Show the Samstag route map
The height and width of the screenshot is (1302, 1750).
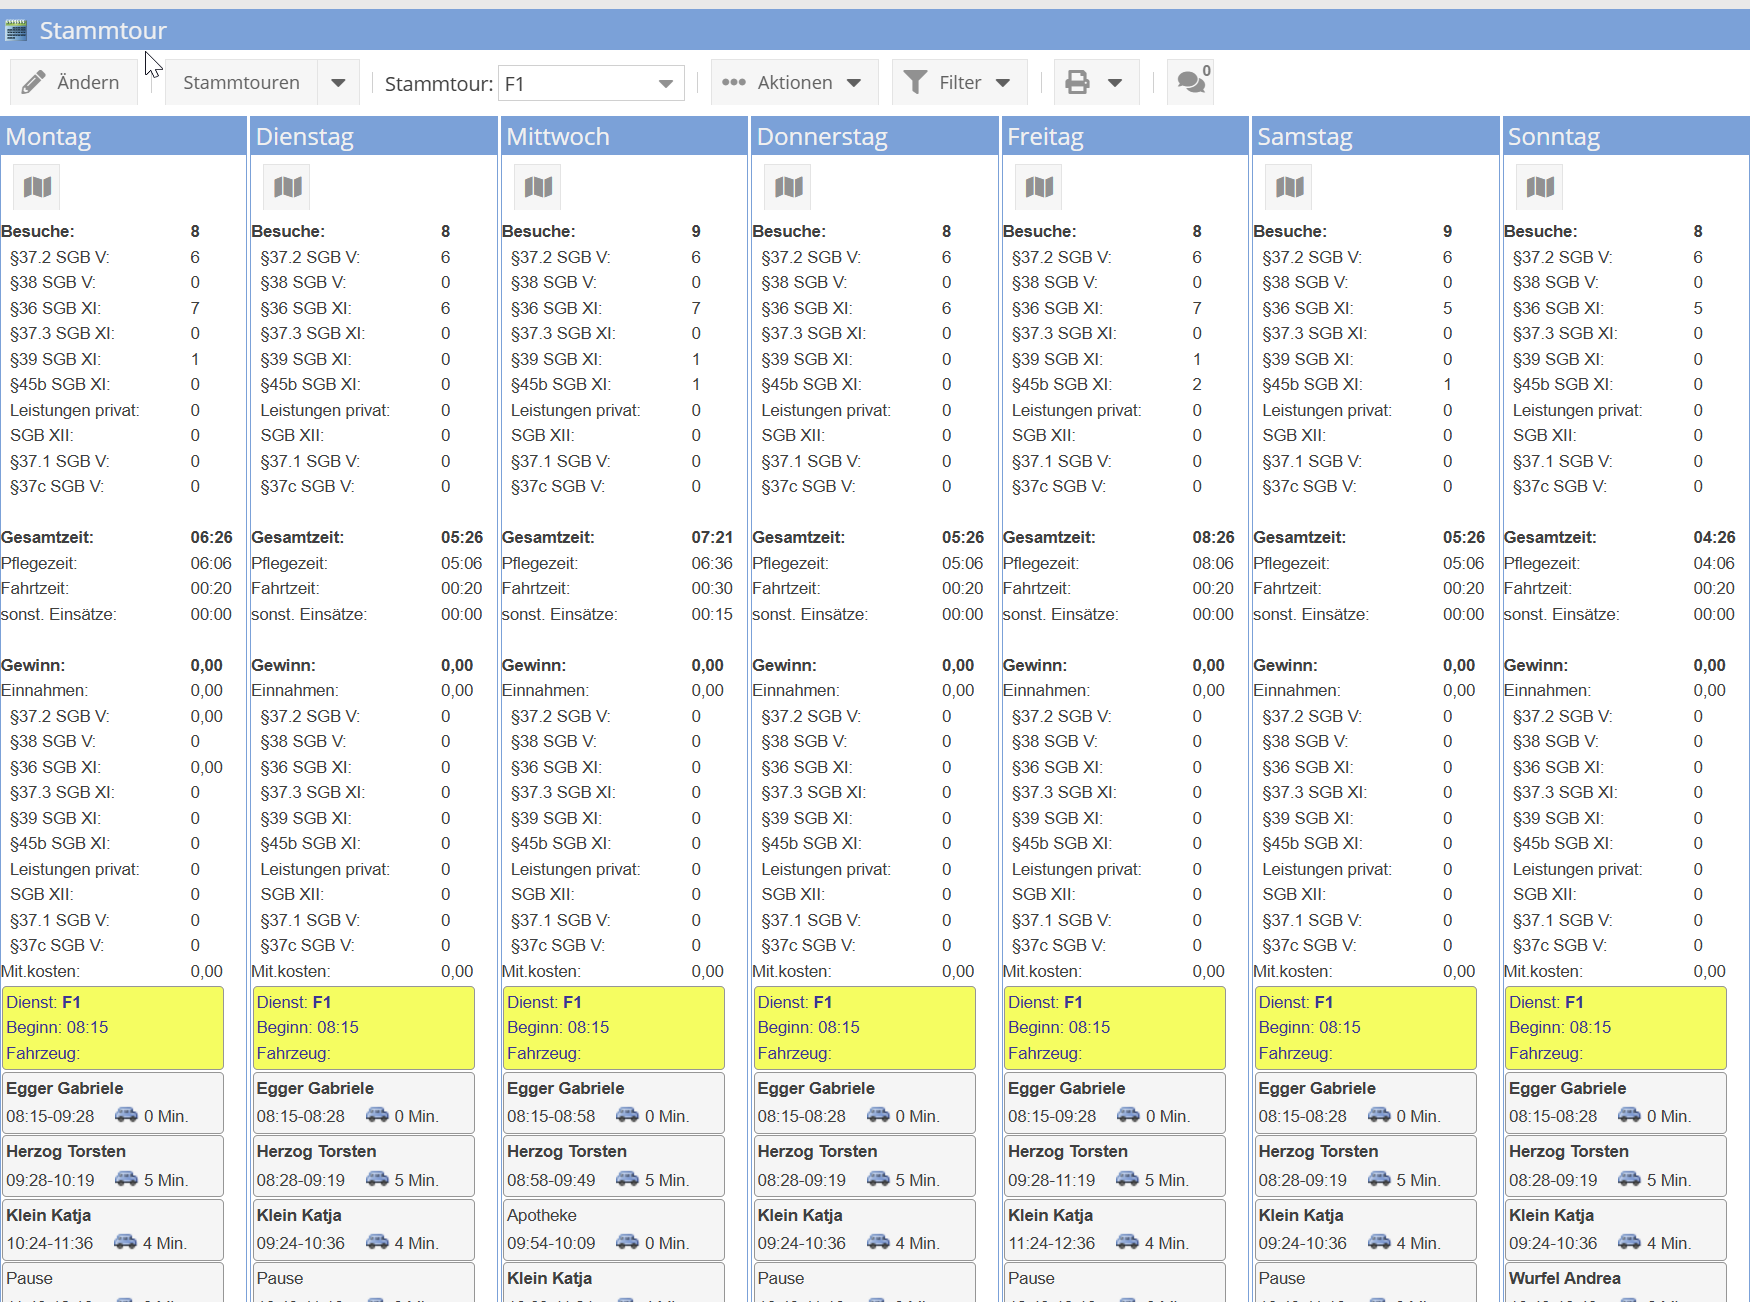(x=1290, y=187)
